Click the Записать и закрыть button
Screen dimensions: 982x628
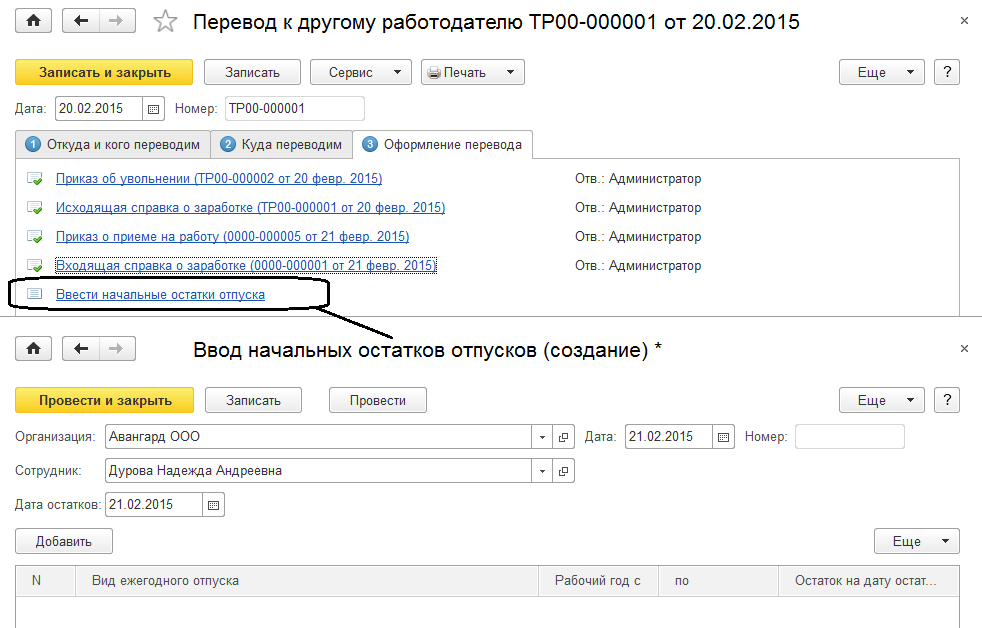[104, 72]
